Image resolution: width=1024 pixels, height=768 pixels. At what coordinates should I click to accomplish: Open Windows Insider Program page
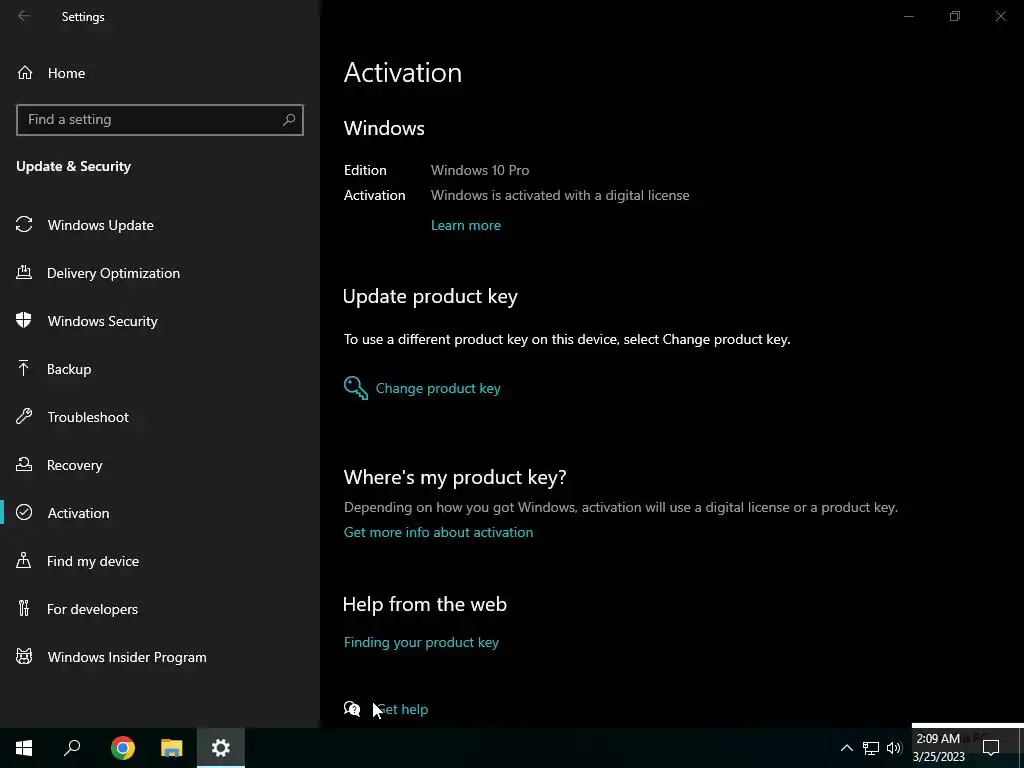coord(127,657)
